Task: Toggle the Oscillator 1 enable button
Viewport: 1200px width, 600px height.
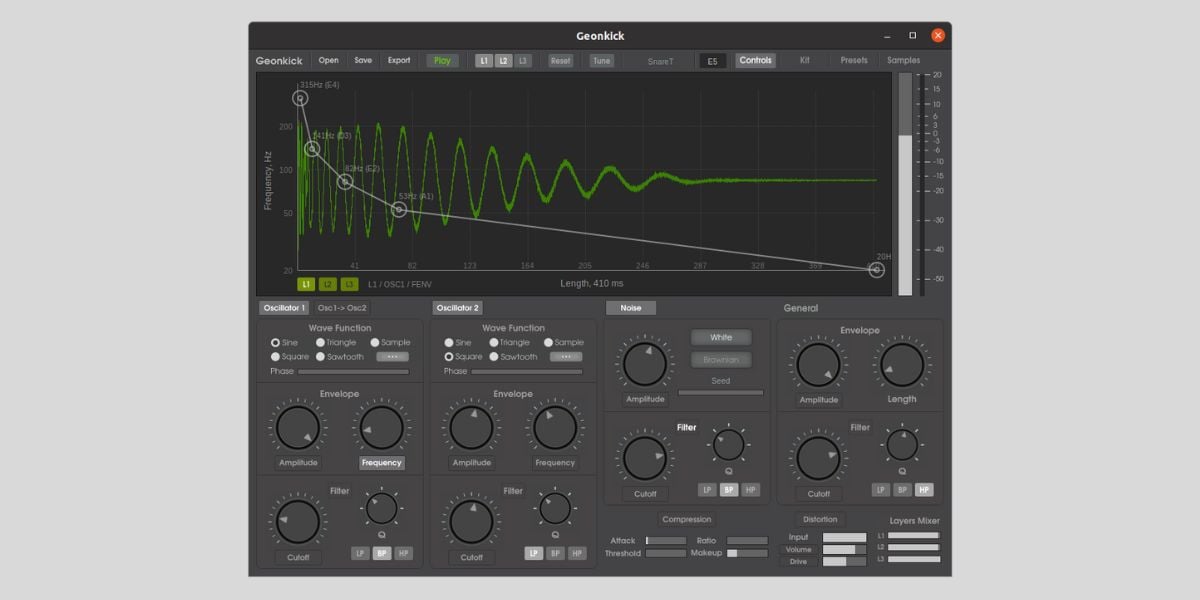Action: 284,308
